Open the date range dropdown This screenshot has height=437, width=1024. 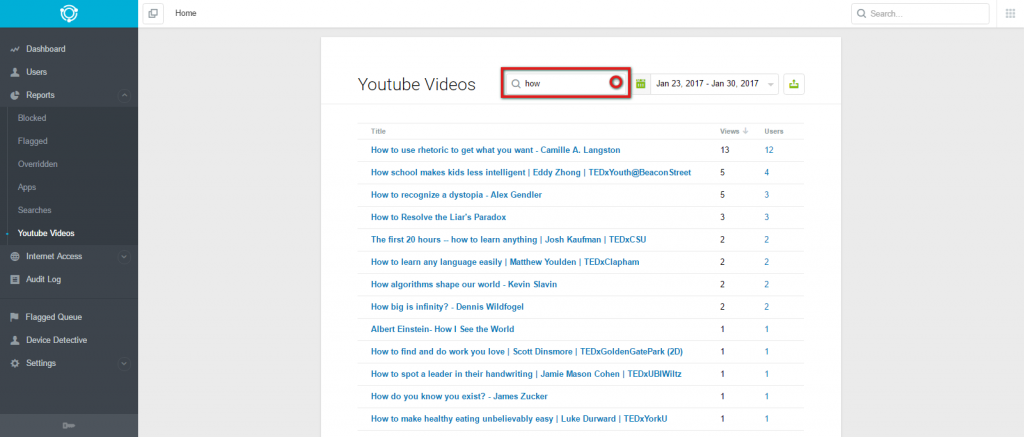714,84
